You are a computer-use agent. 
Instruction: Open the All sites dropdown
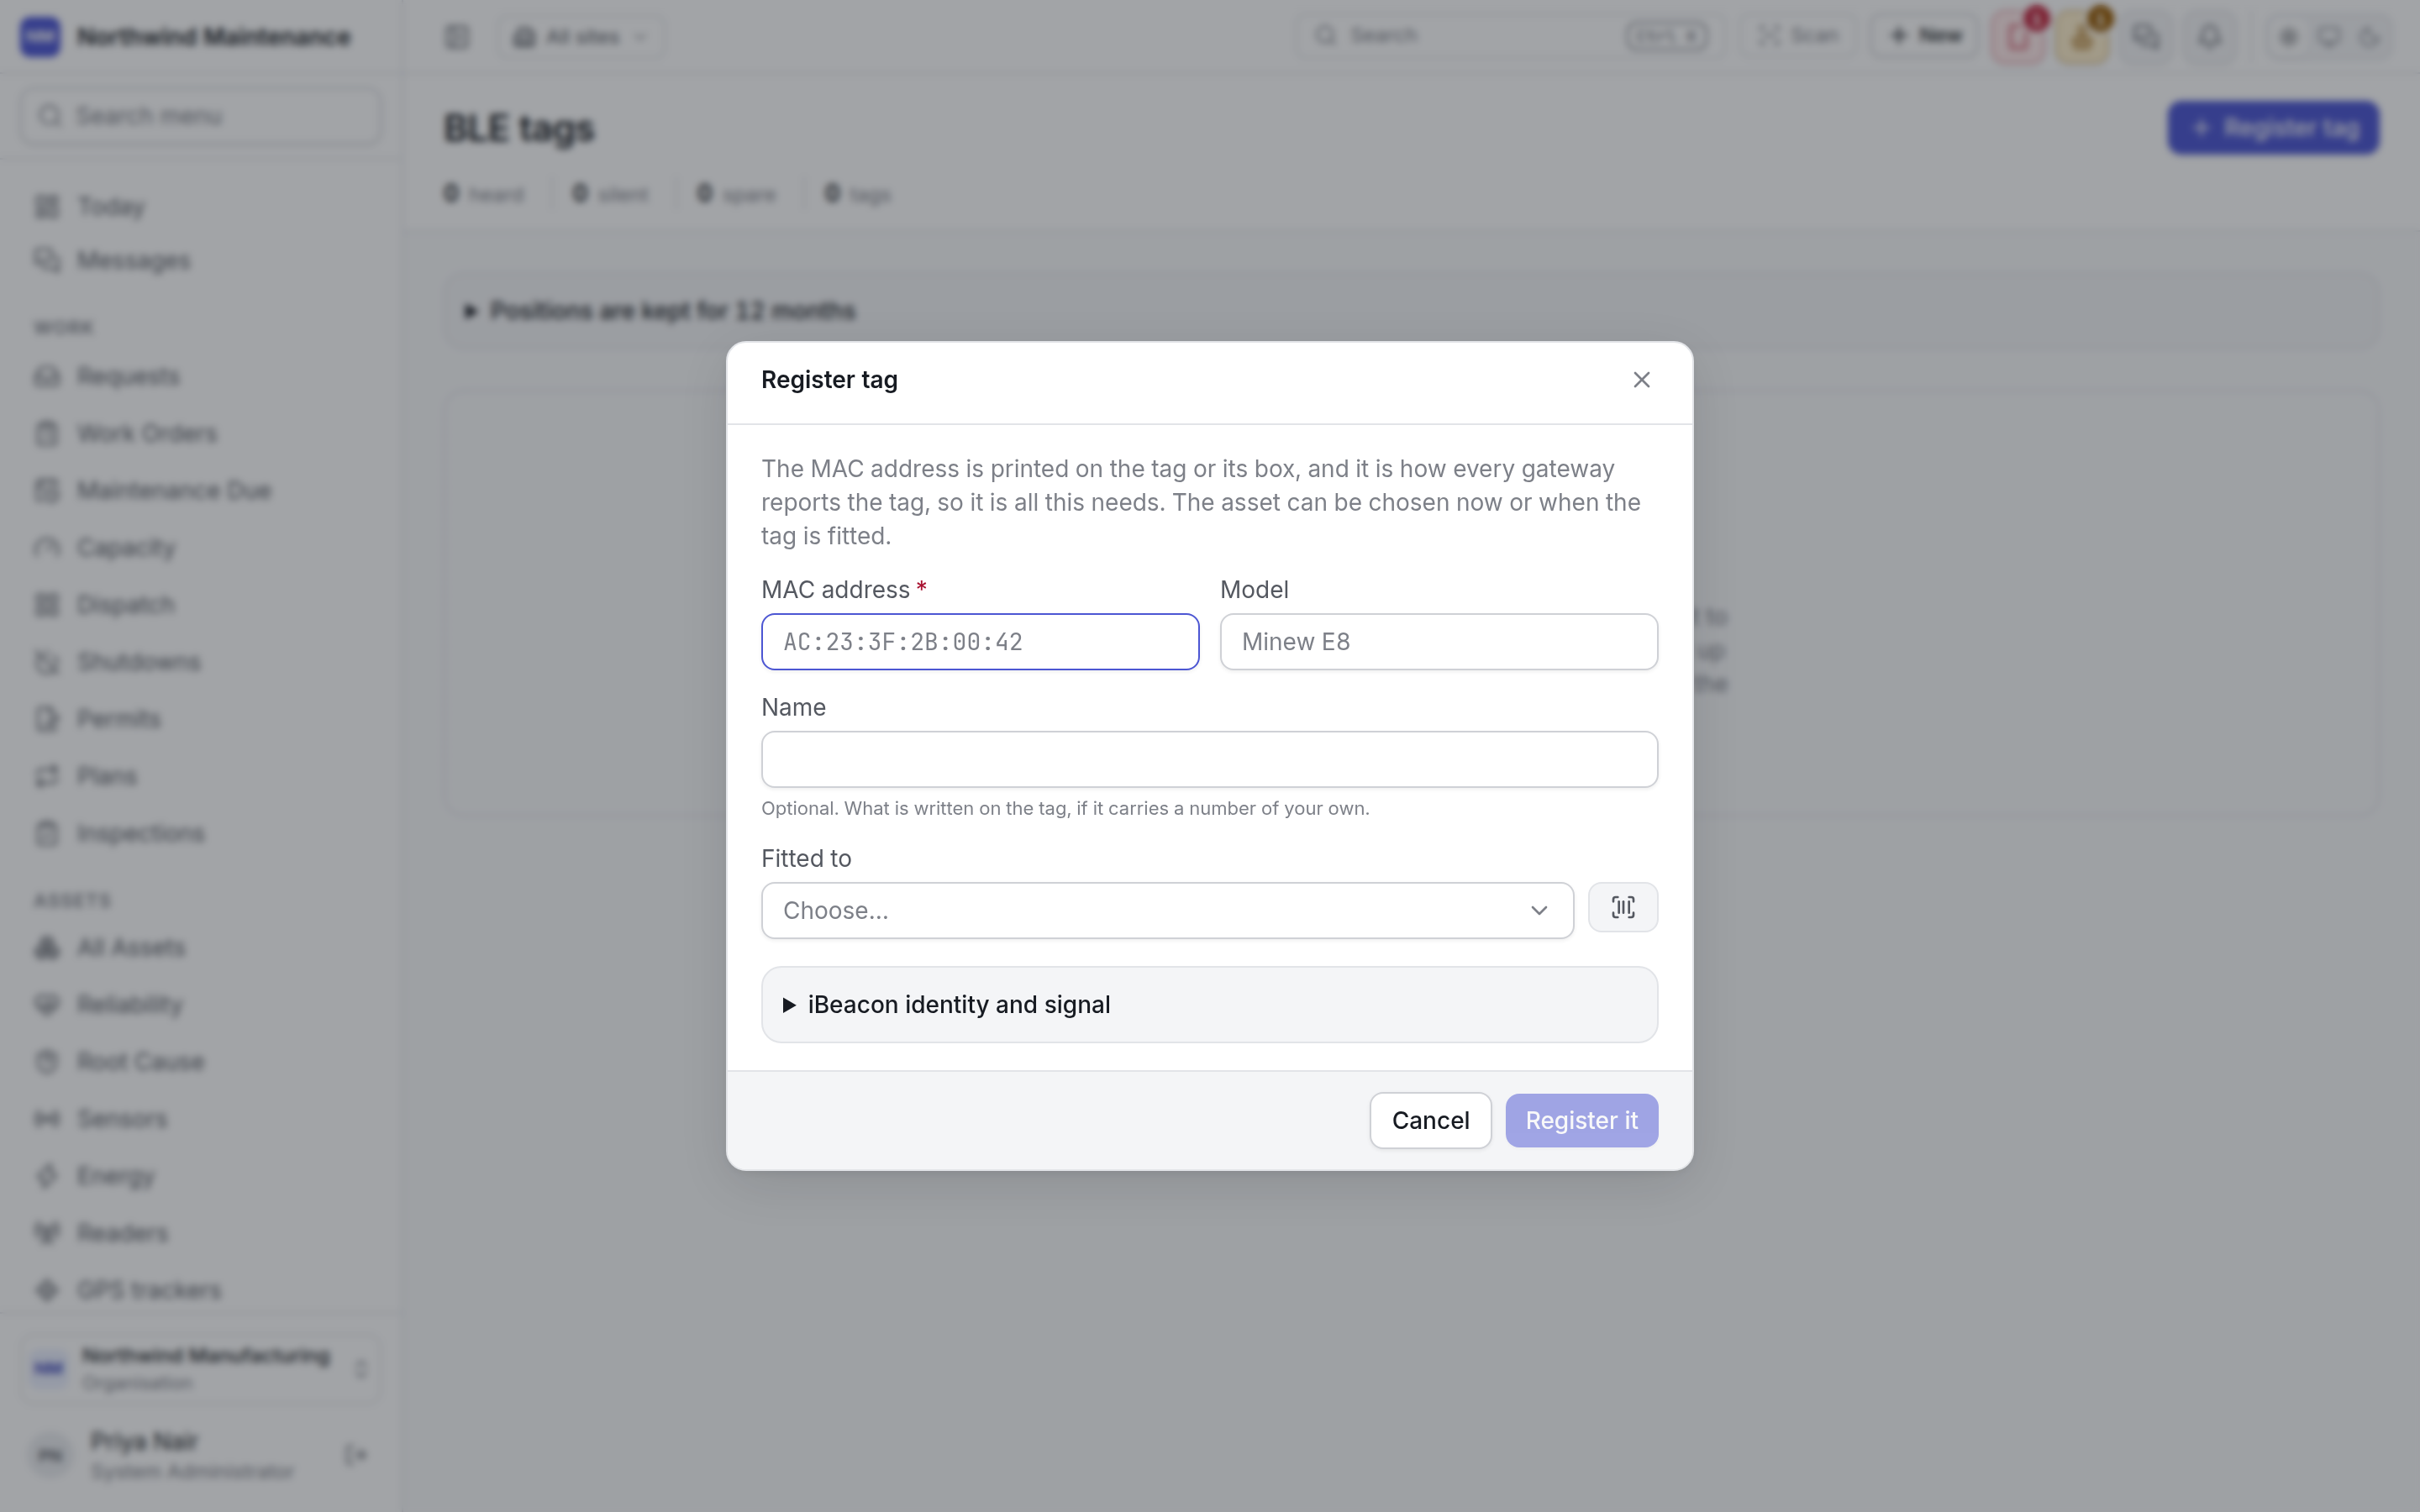582,37
